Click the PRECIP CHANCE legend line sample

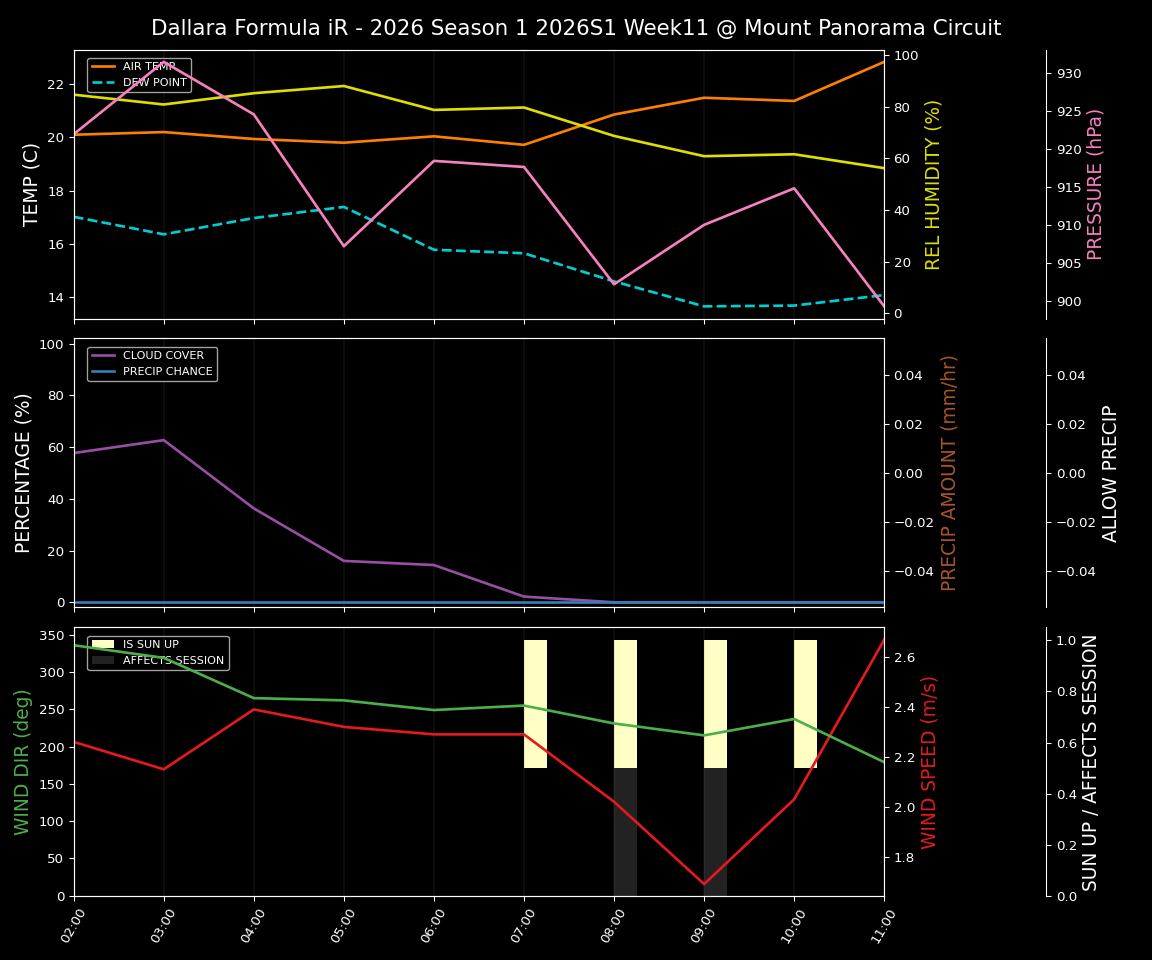click(104, 370)
